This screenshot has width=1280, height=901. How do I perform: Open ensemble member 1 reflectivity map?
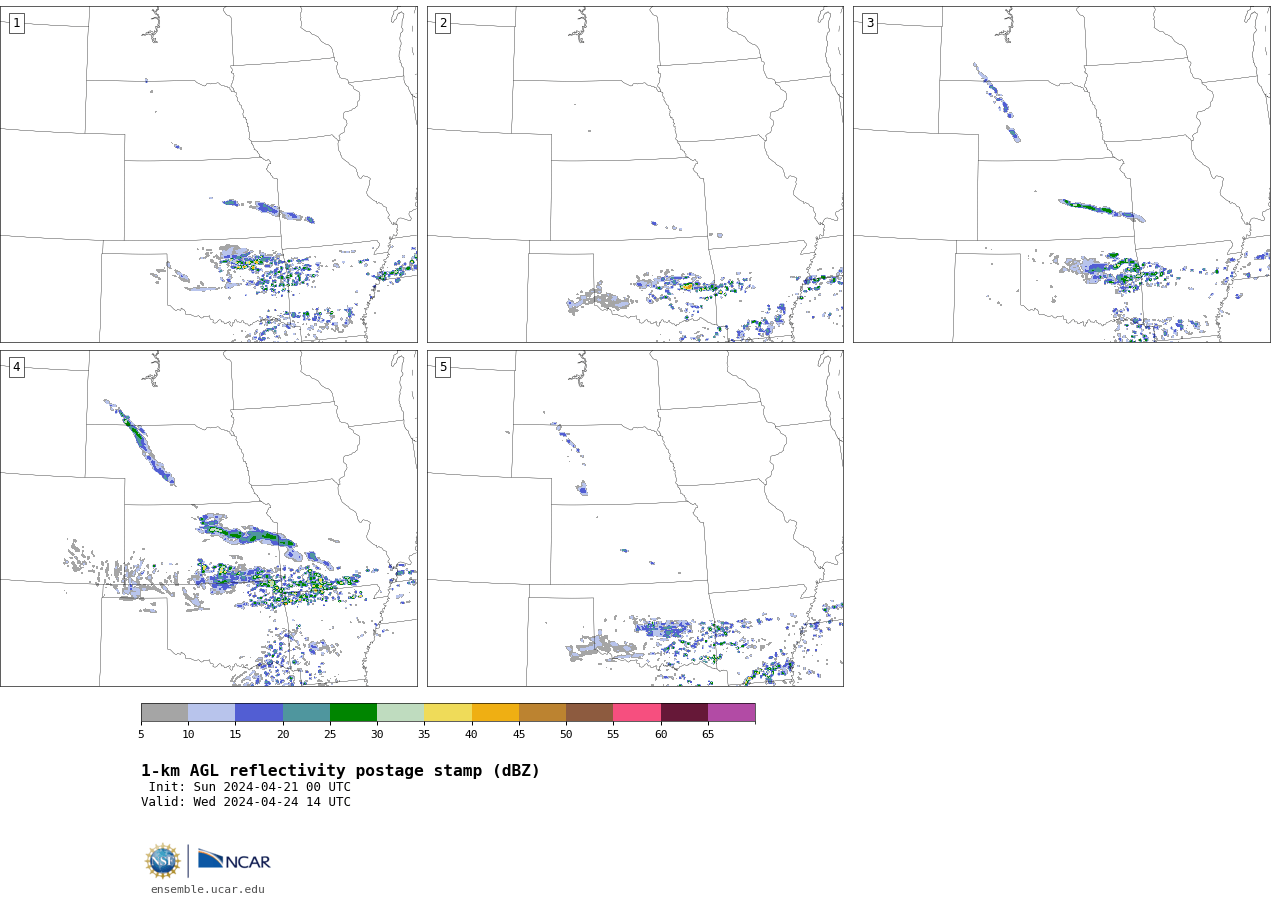pyautogui.click(x=208, y=174)
